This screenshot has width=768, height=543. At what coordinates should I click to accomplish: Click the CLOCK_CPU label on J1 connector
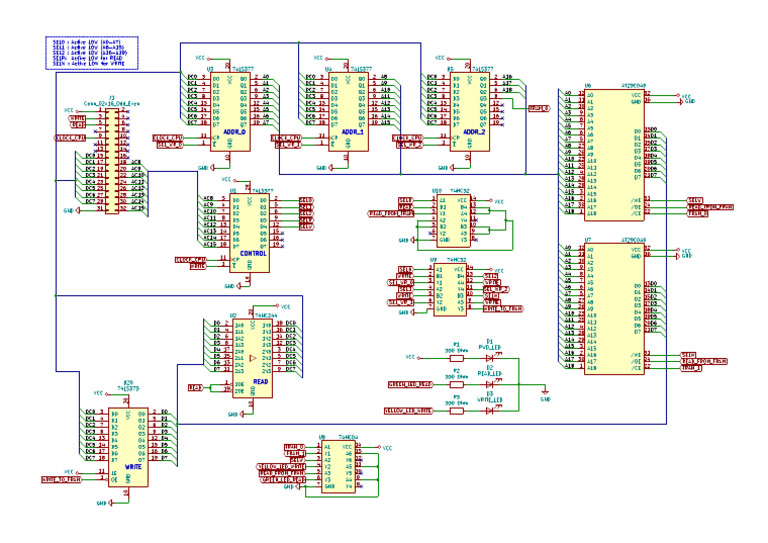tap(70, 138)
